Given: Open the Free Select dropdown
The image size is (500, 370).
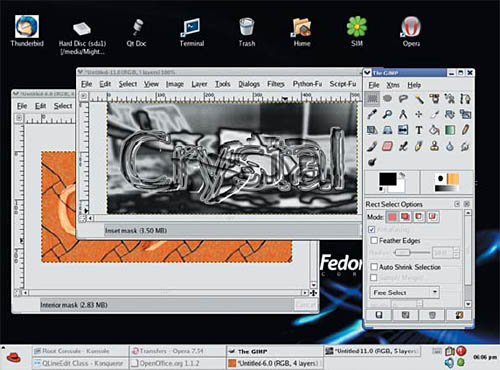Looking at the screenshot, I should (x=404, y=293).
